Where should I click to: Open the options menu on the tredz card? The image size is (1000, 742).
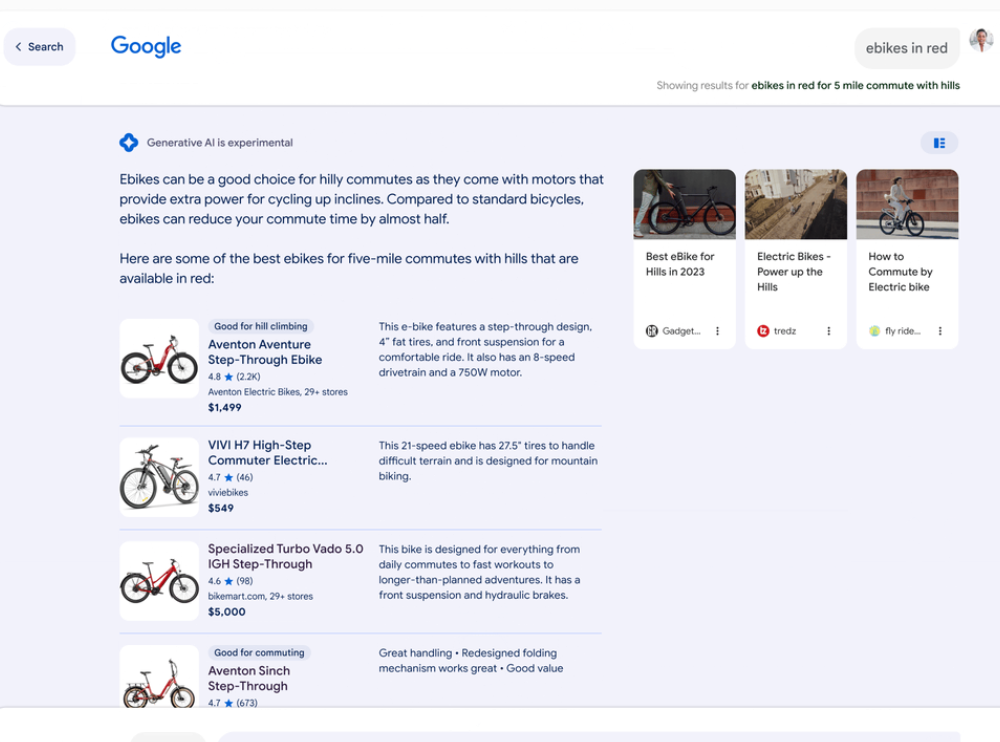tap(828, 330)
